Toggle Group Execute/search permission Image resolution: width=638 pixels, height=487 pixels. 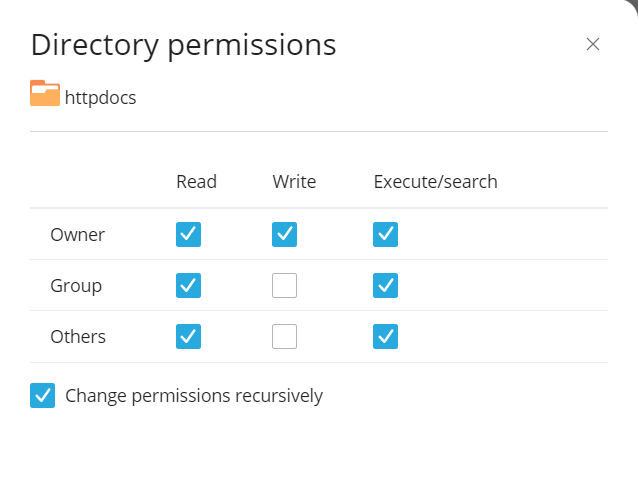point(385,285)
